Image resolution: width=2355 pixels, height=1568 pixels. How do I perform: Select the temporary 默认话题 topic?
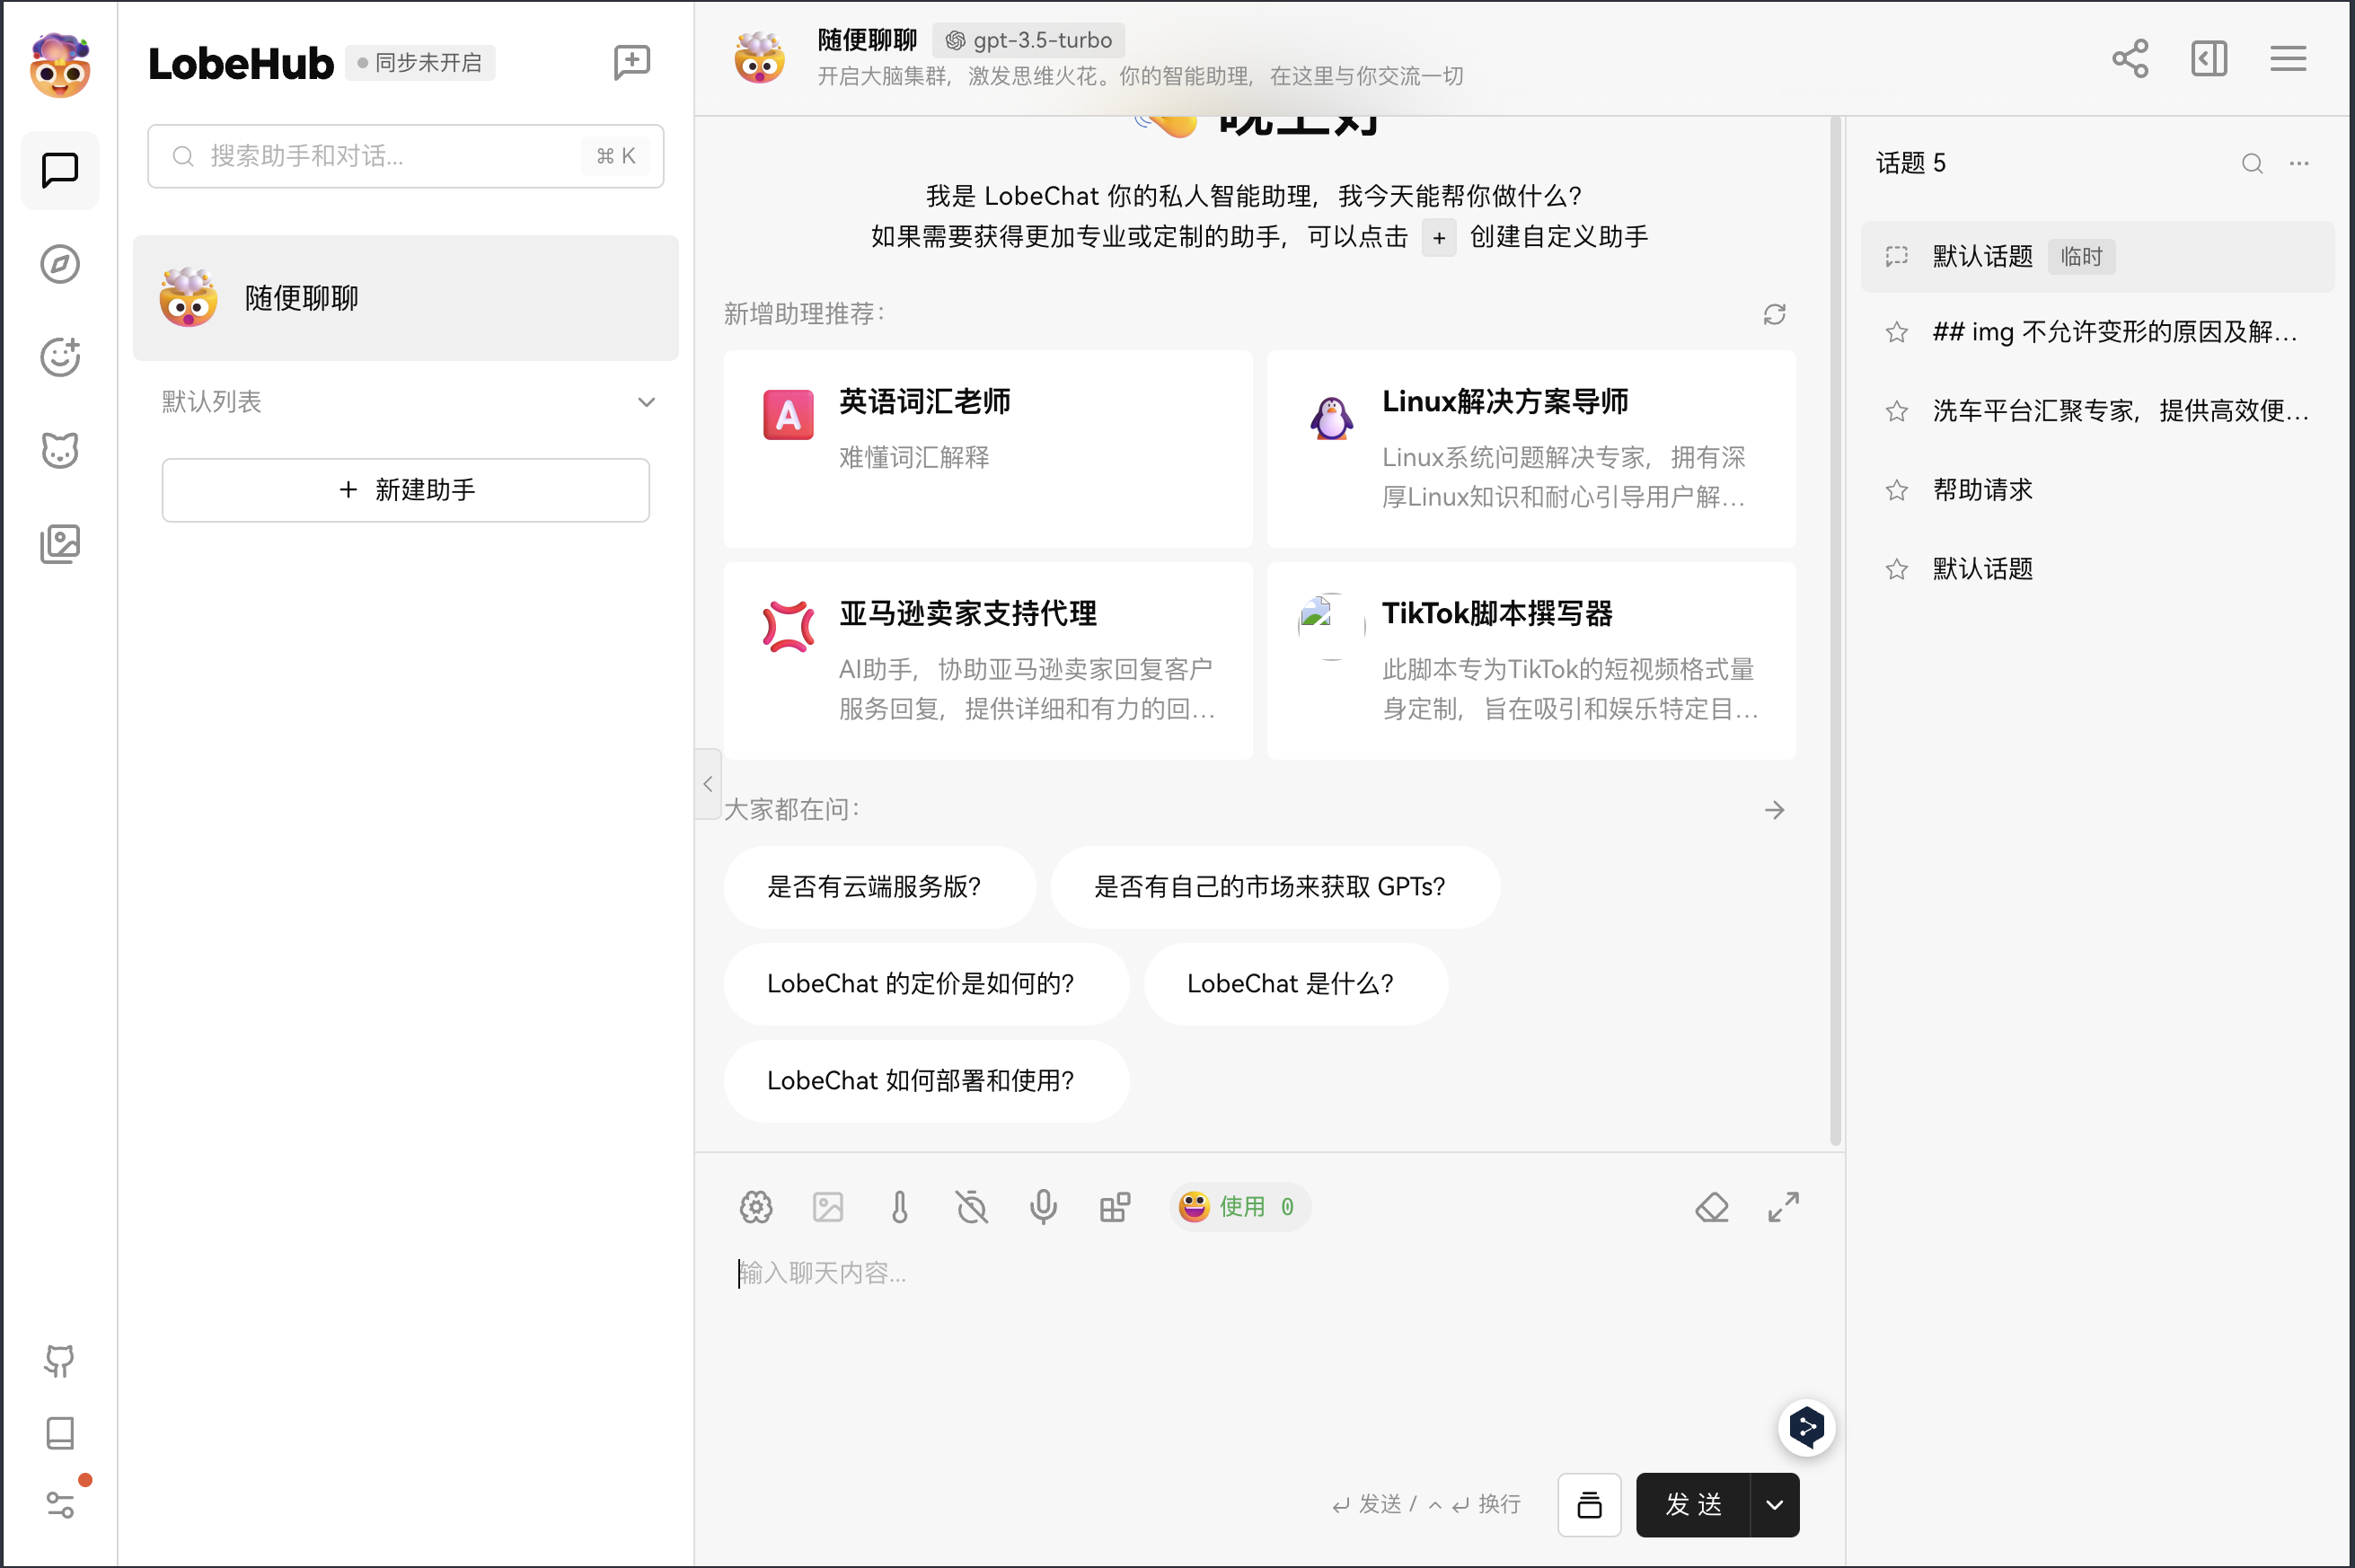click(2097, 256)
